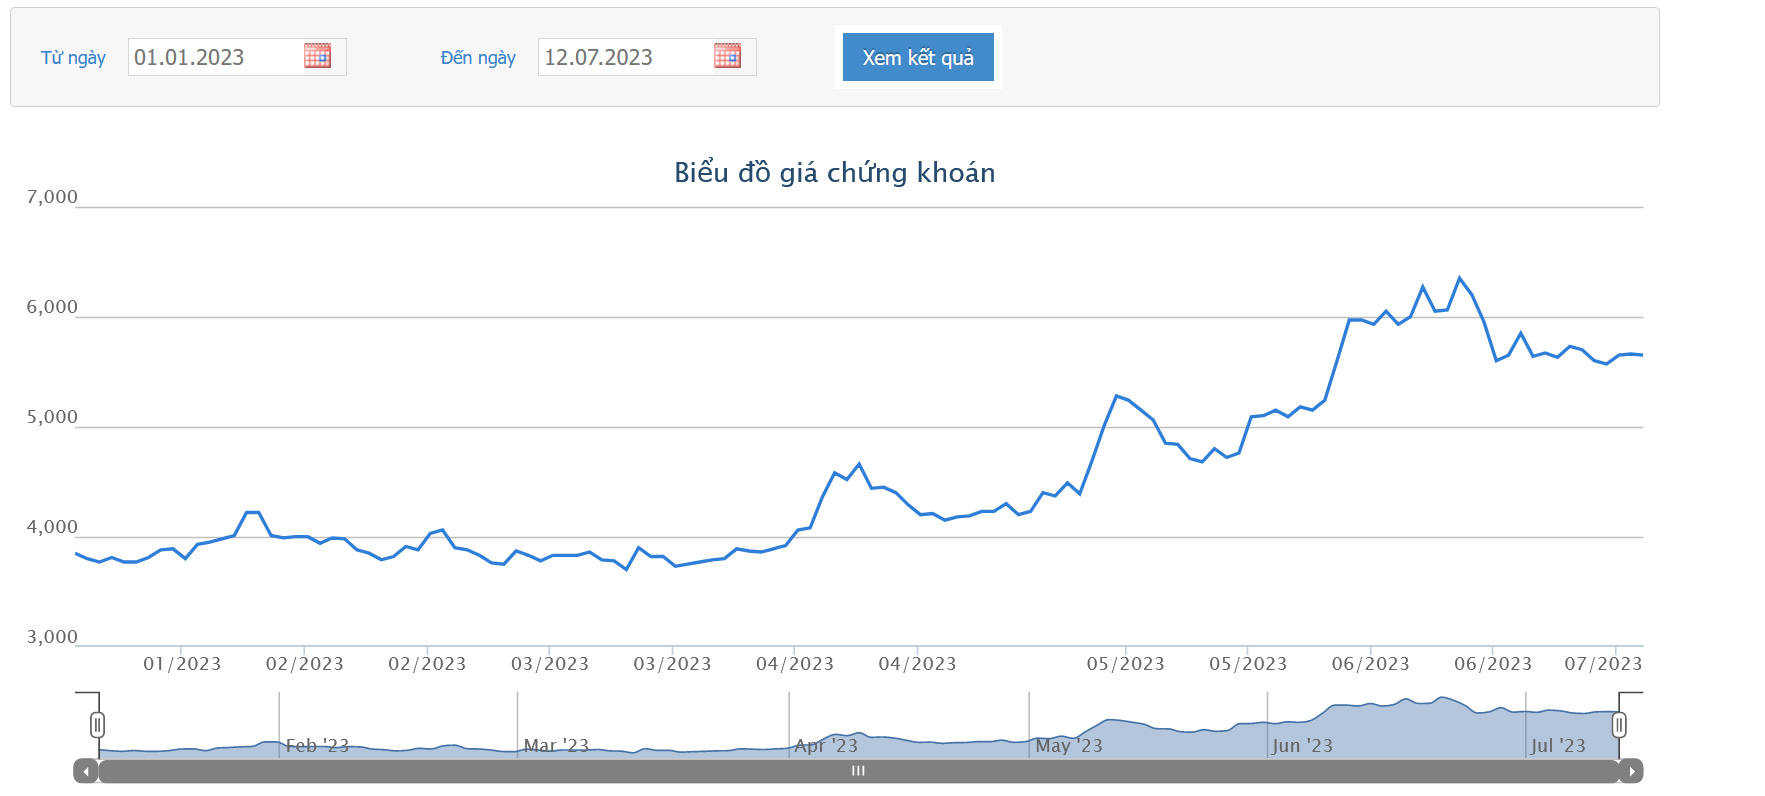Open the calendar picker for Đến ngày
Screen dimensions: 1765x796
[727, 56]
